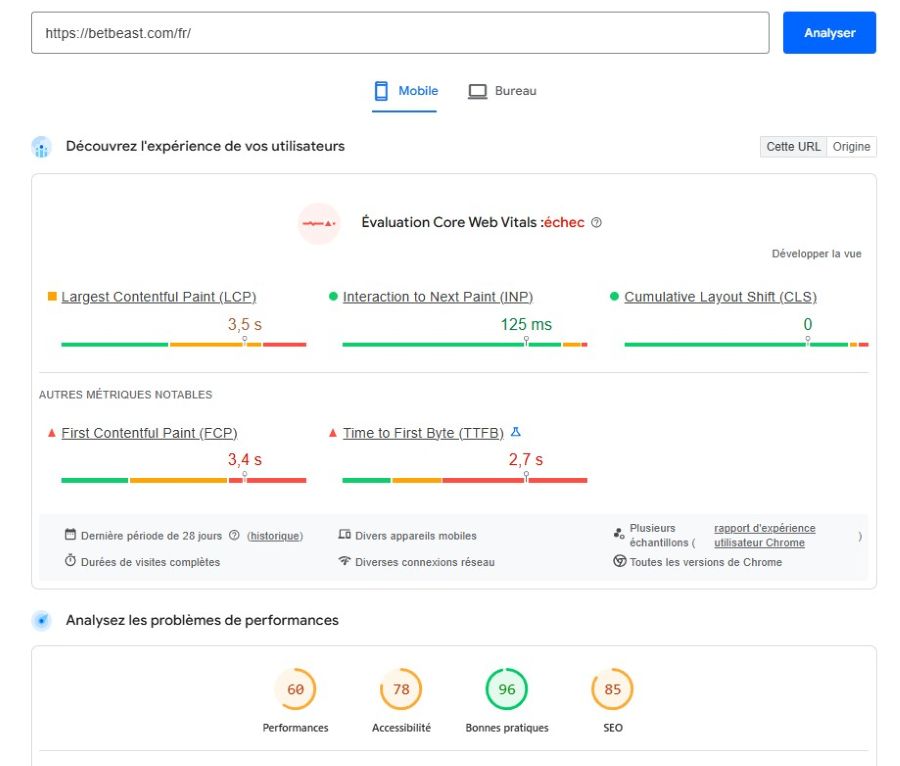Open First Contentful Paint (FCP) link
Viewport: 900px width, 766px height.
point(149,433)
